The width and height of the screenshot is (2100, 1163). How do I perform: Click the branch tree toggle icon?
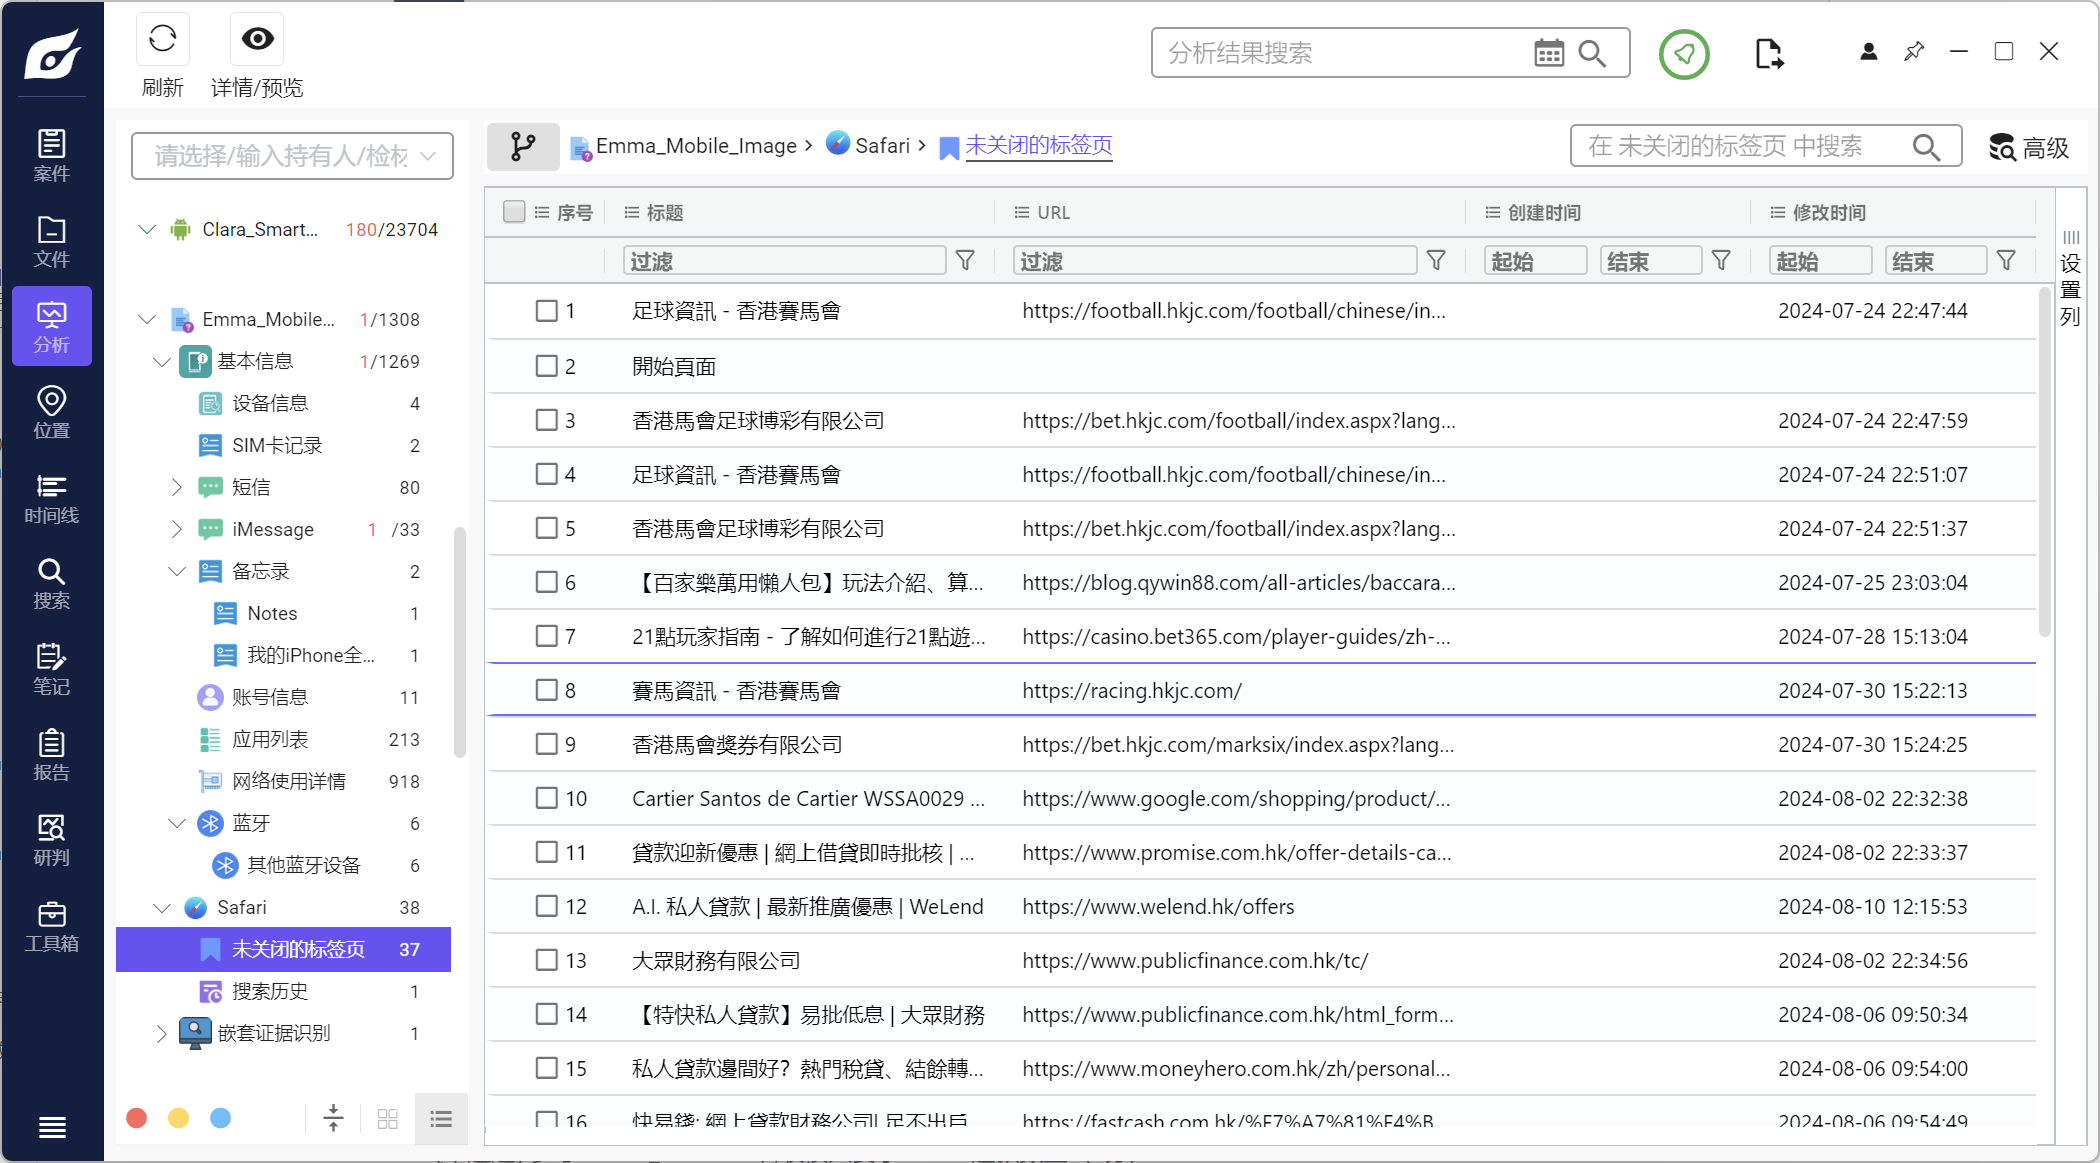[523, 147]
